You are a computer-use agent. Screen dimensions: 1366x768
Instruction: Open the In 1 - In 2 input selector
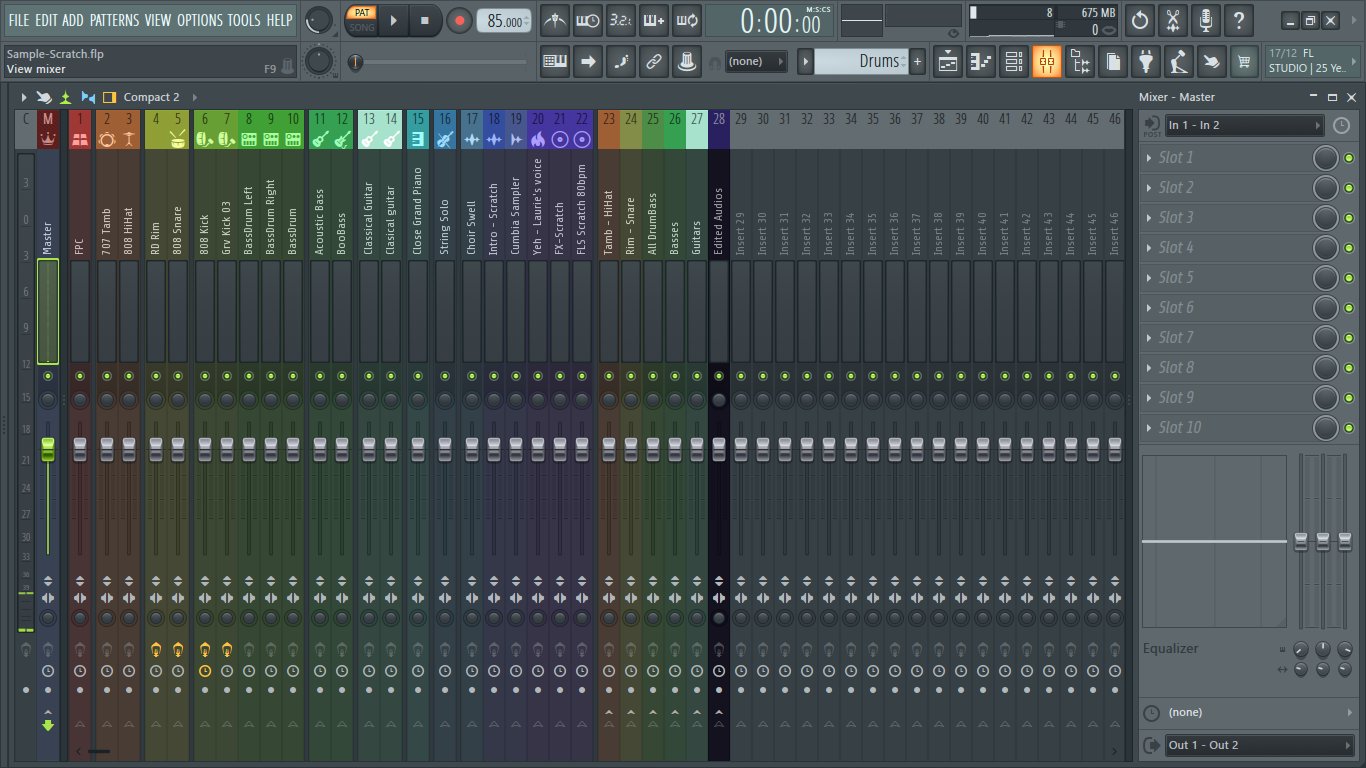click(x=1245, y=125)
